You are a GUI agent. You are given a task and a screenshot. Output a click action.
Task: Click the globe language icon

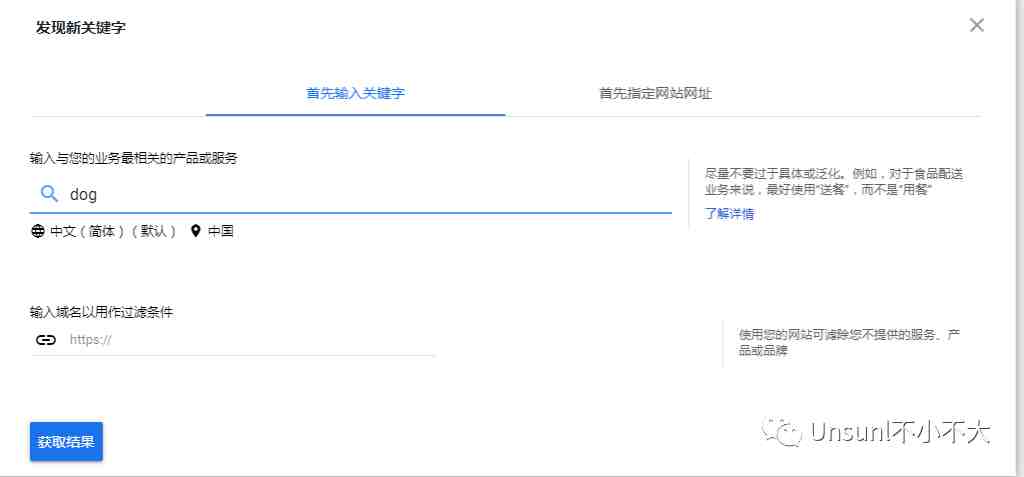39,231
